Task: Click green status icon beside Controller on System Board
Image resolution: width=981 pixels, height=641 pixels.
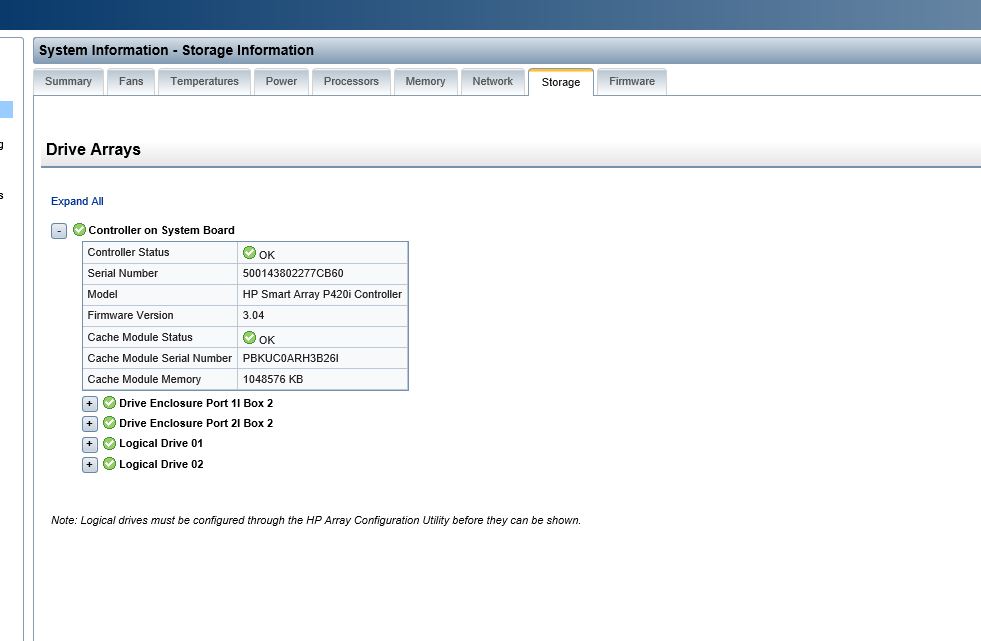Action: pyautogui.click(x=80, y=230)
